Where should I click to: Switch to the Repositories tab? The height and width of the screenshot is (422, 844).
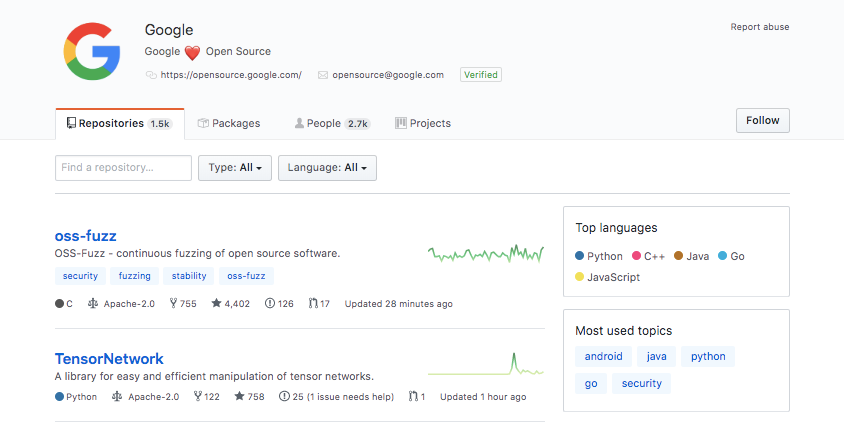coord(119,124)
